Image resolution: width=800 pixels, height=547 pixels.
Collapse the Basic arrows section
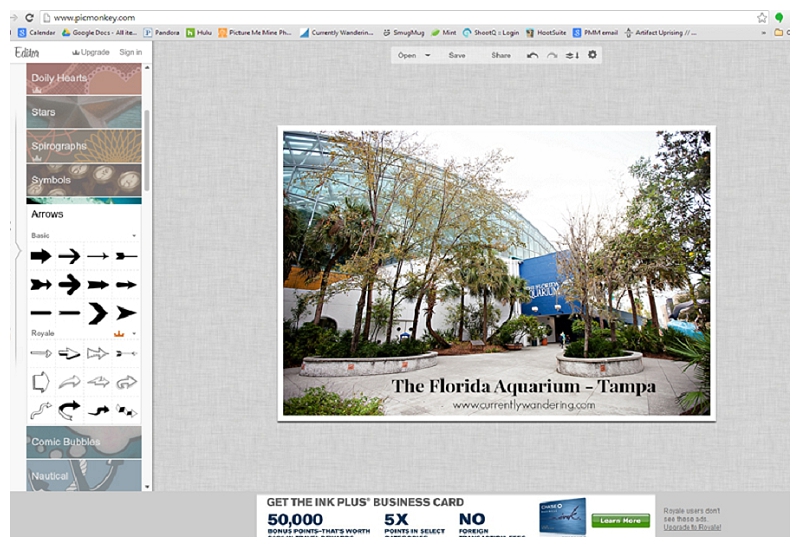coord(134,236)
